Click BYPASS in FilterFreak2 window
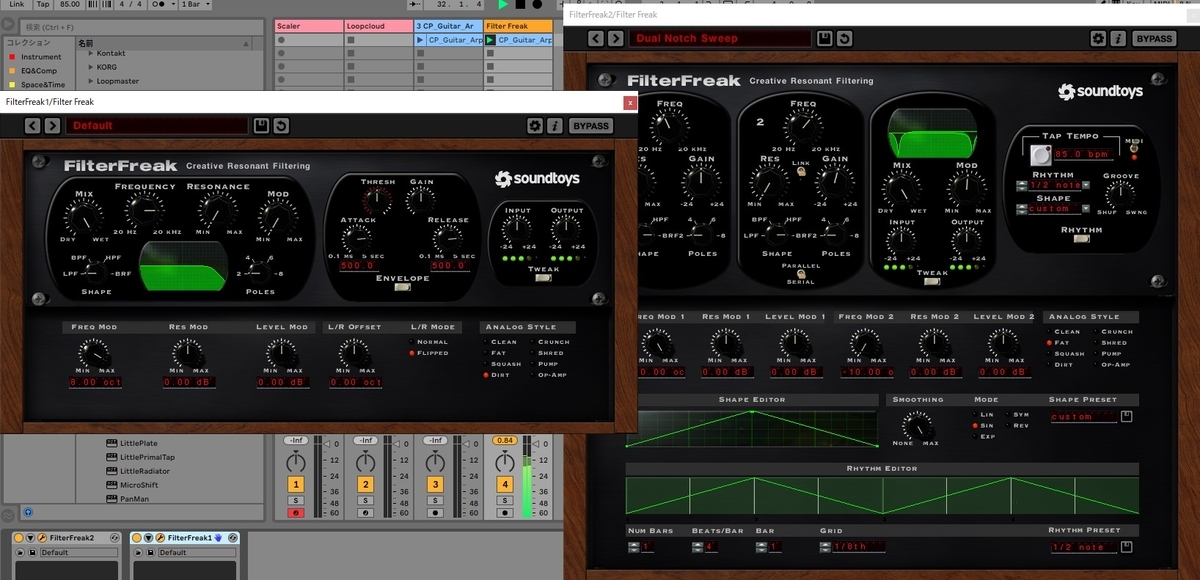The height and width of the screenshot is (580, 1200). (x=1154, y=38)
